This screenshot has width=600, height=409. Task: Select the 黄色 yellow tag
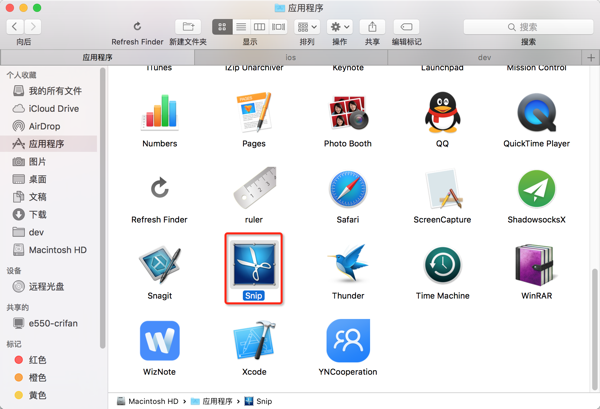(49, 395)
